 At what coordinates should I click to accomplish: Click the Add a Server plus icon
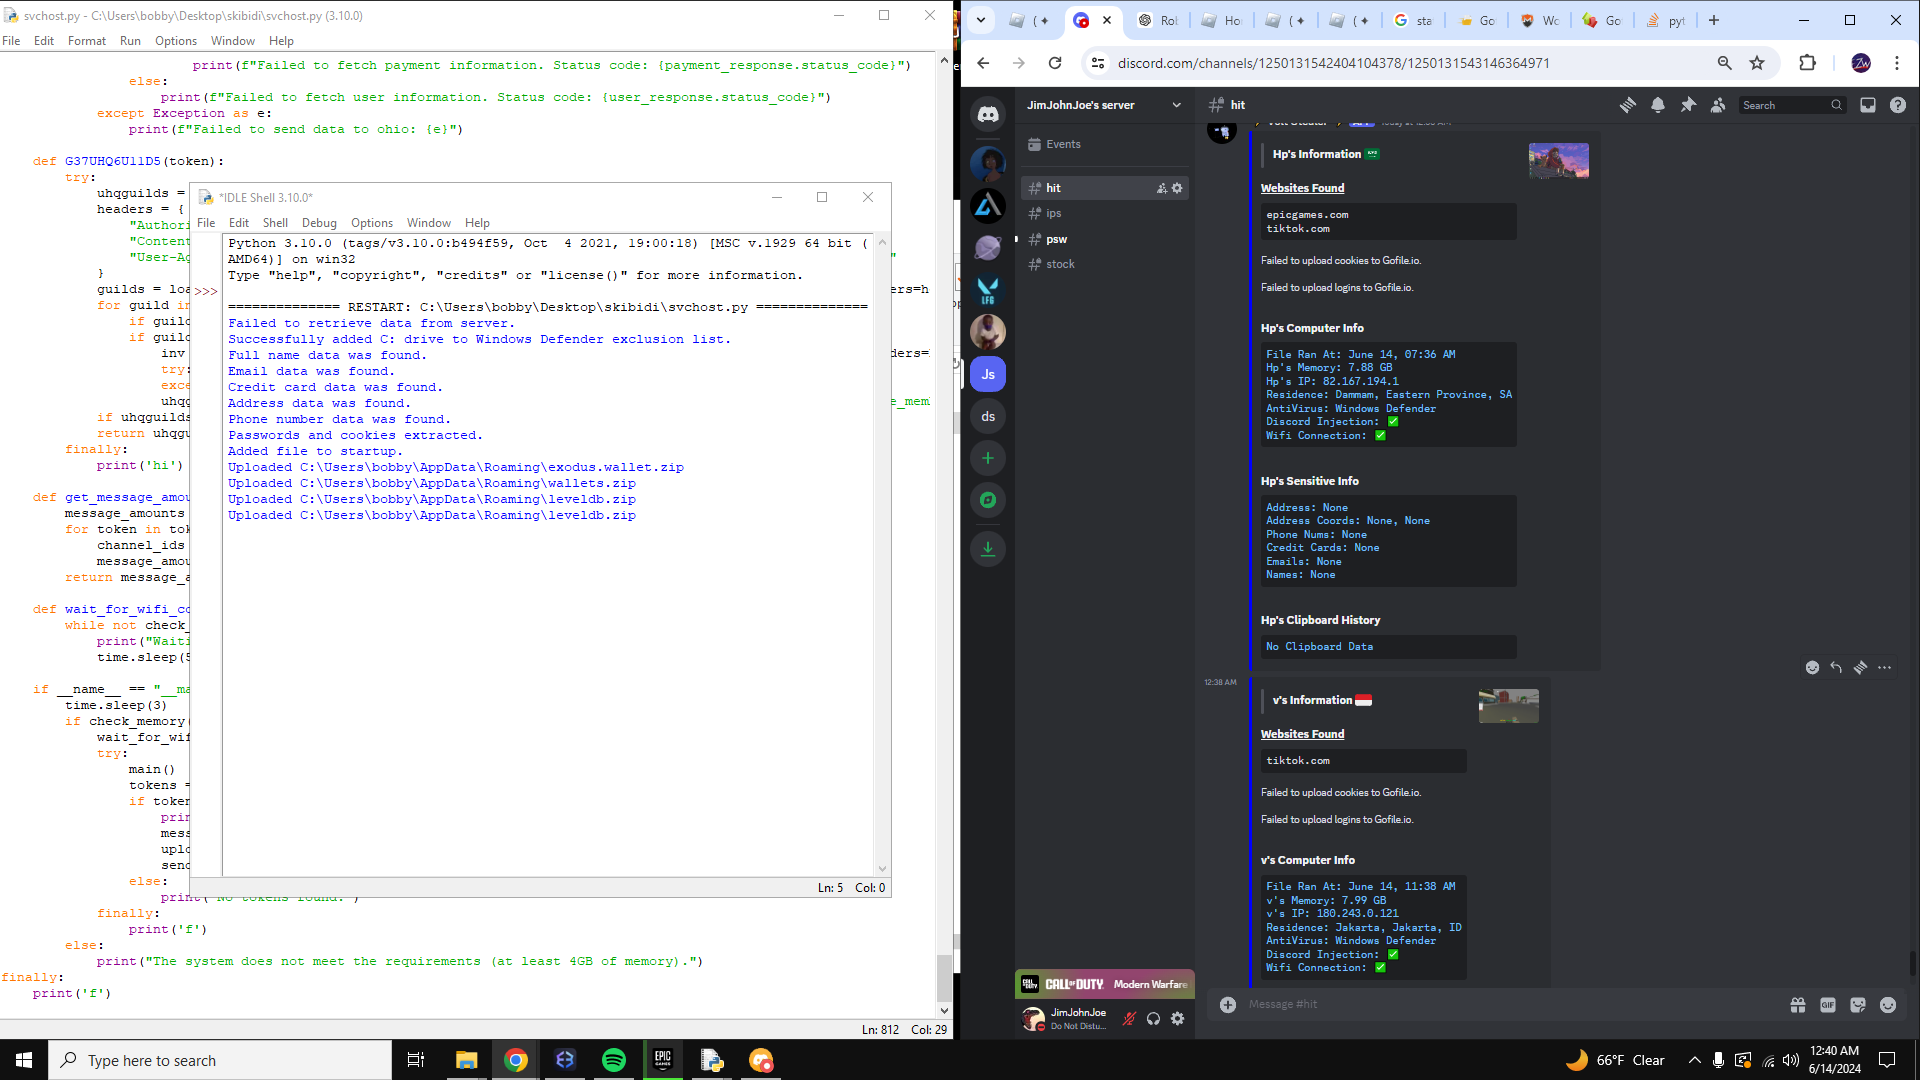[988, 458]
